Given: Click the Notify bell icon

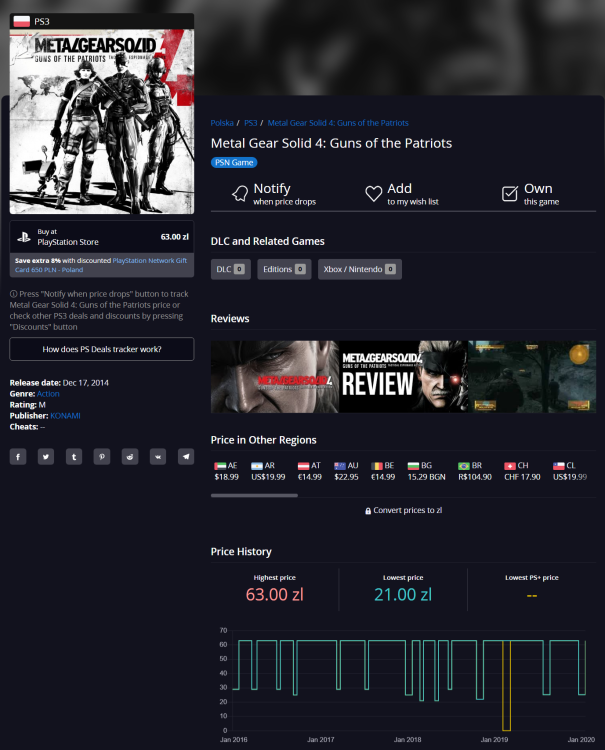Looking at the screenshot, I should [x=240, y=193].
